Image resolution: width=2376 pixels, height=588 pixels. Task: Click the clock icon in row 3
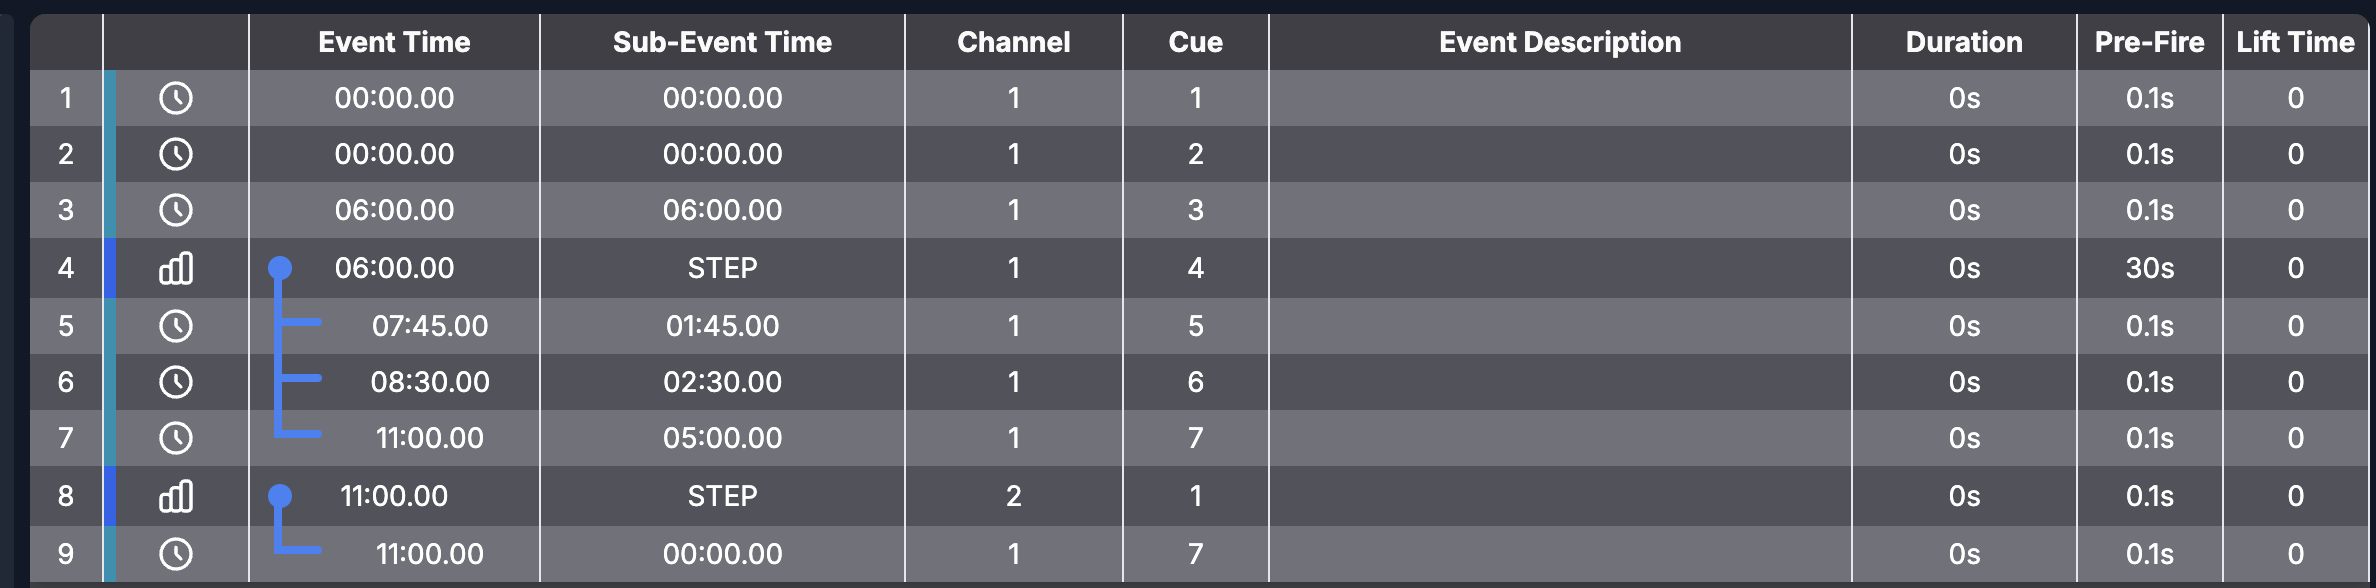[x=176, y=210]
